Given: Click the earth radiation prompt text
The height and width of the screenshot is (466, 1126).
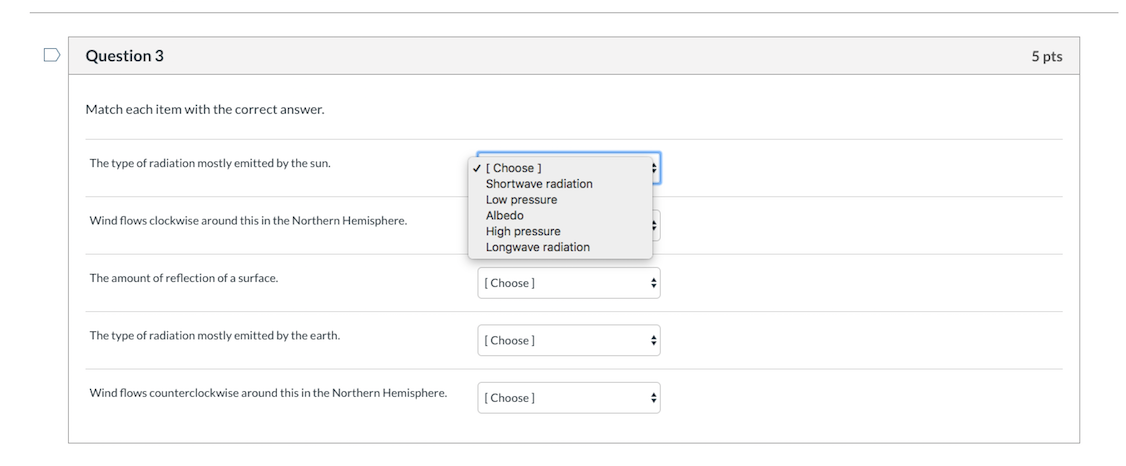Looking at the screenshot, I should 215,335.
